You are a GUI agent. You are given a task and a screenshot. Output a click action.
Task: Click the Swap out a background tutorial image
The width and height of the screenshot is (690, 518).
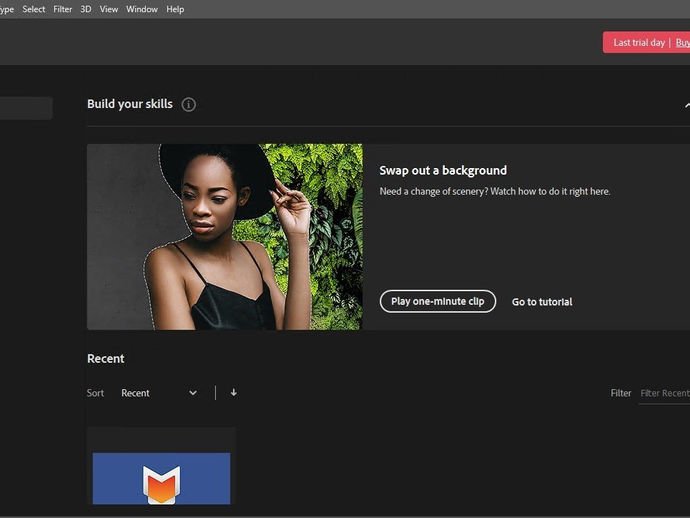coord(225,237)
